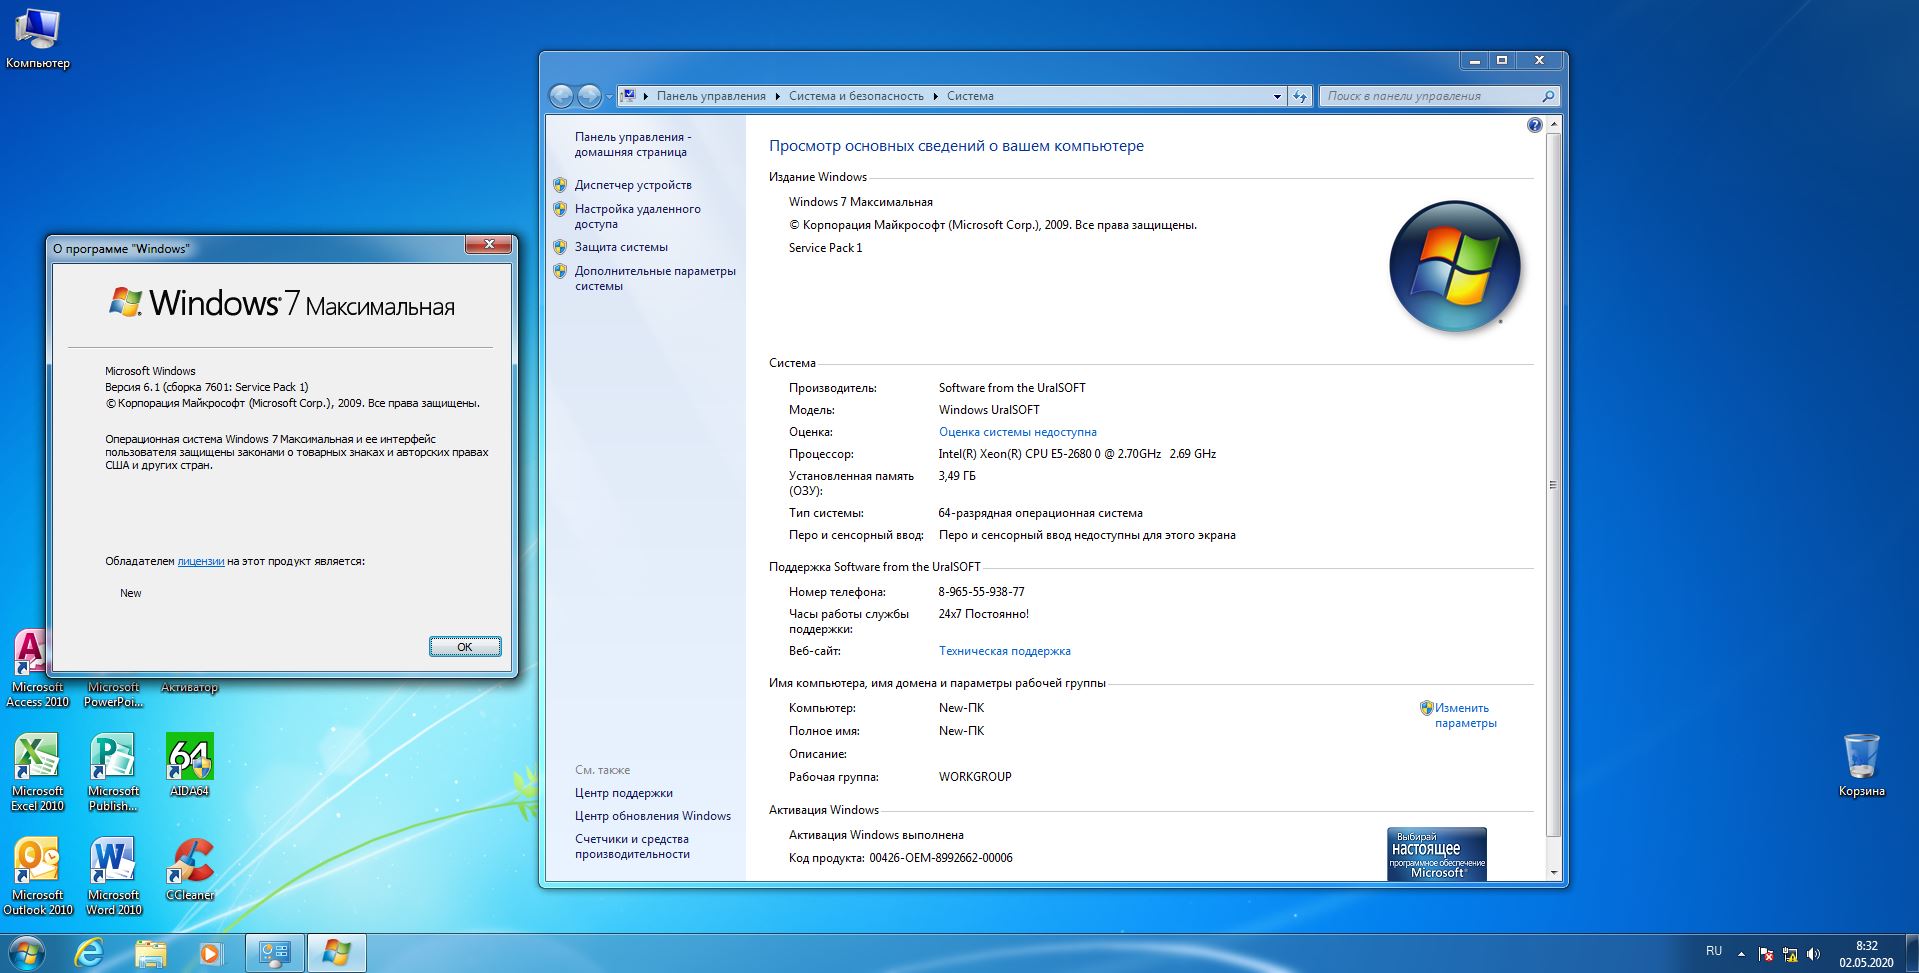Go to Система и безопасность breadcrumb
Image resolution: width=1919 pixels, height=973 pixels.
click(856, 96)
